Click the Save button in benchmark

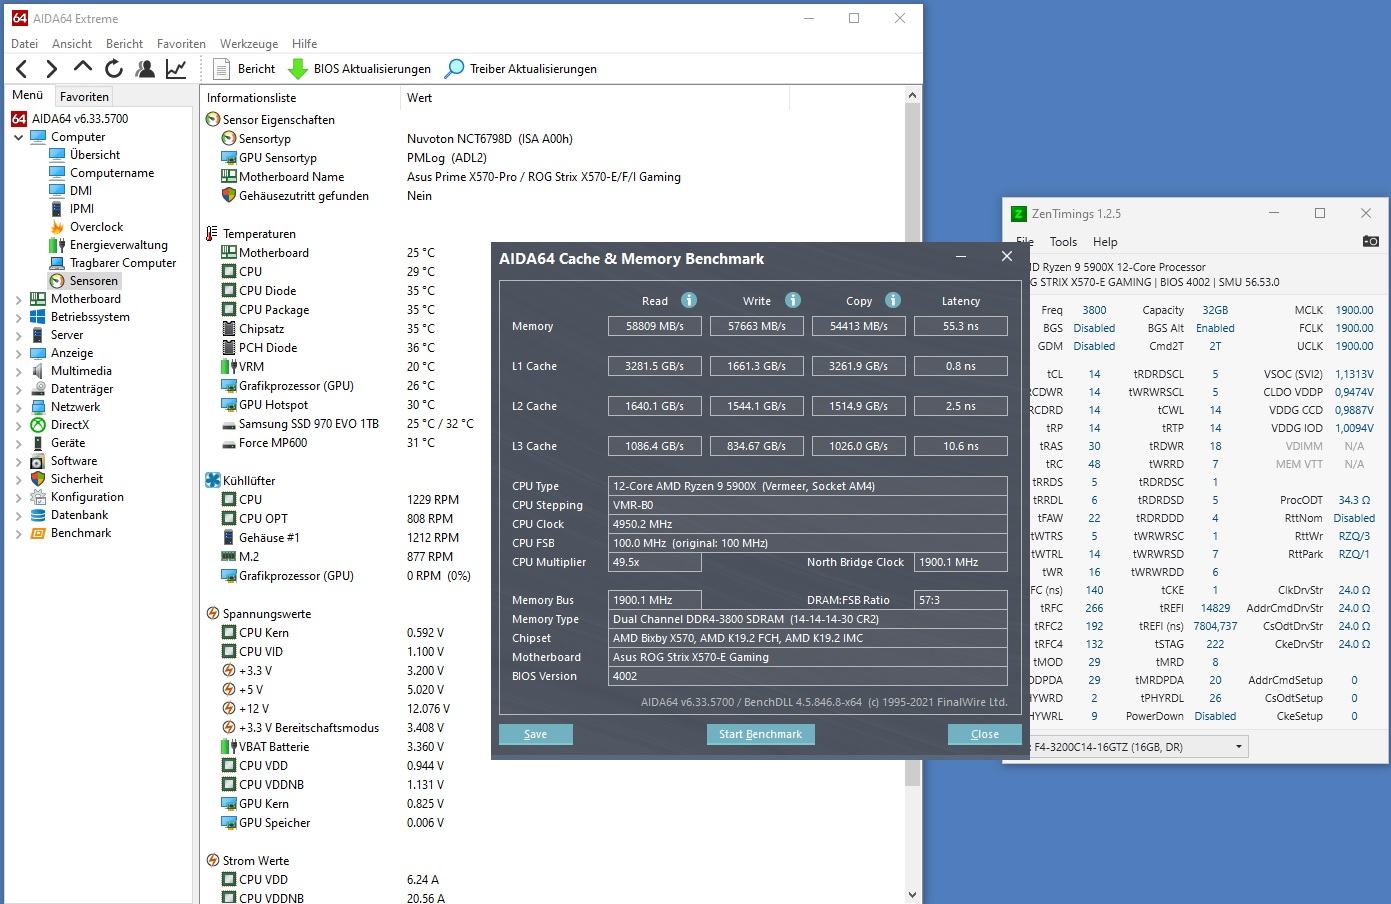coord(536,734)
